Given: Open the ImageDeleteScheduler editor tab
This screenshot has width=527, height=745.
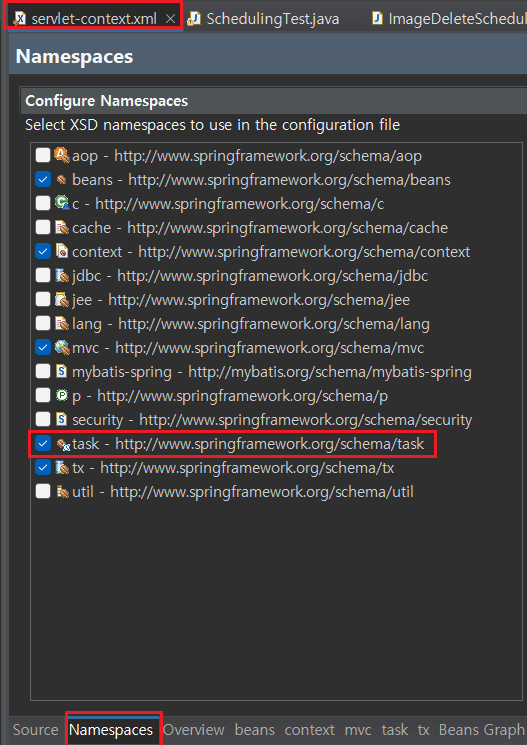Looking at the screenshot, I should [449, 19].
